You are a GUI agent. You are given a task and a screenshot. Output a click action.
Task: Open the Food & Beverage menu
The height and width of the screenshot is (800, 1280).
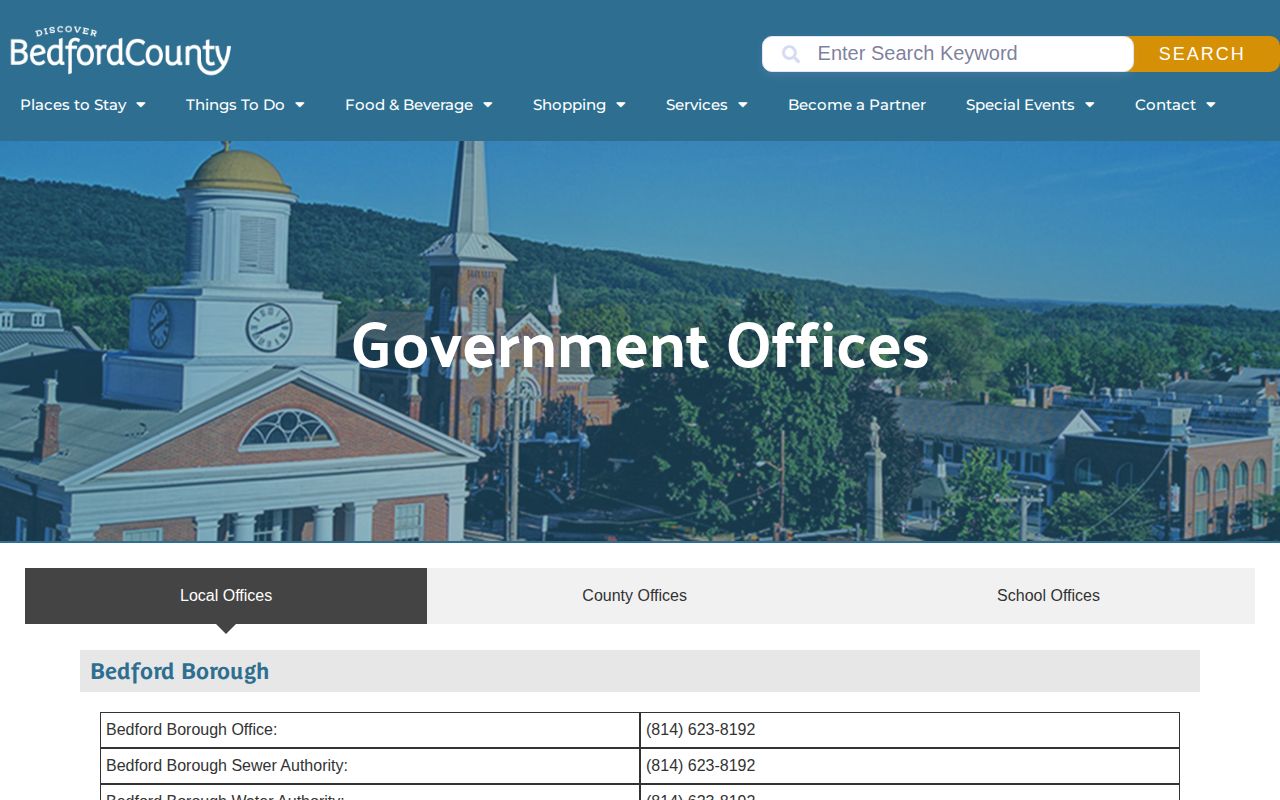[409, 105]
